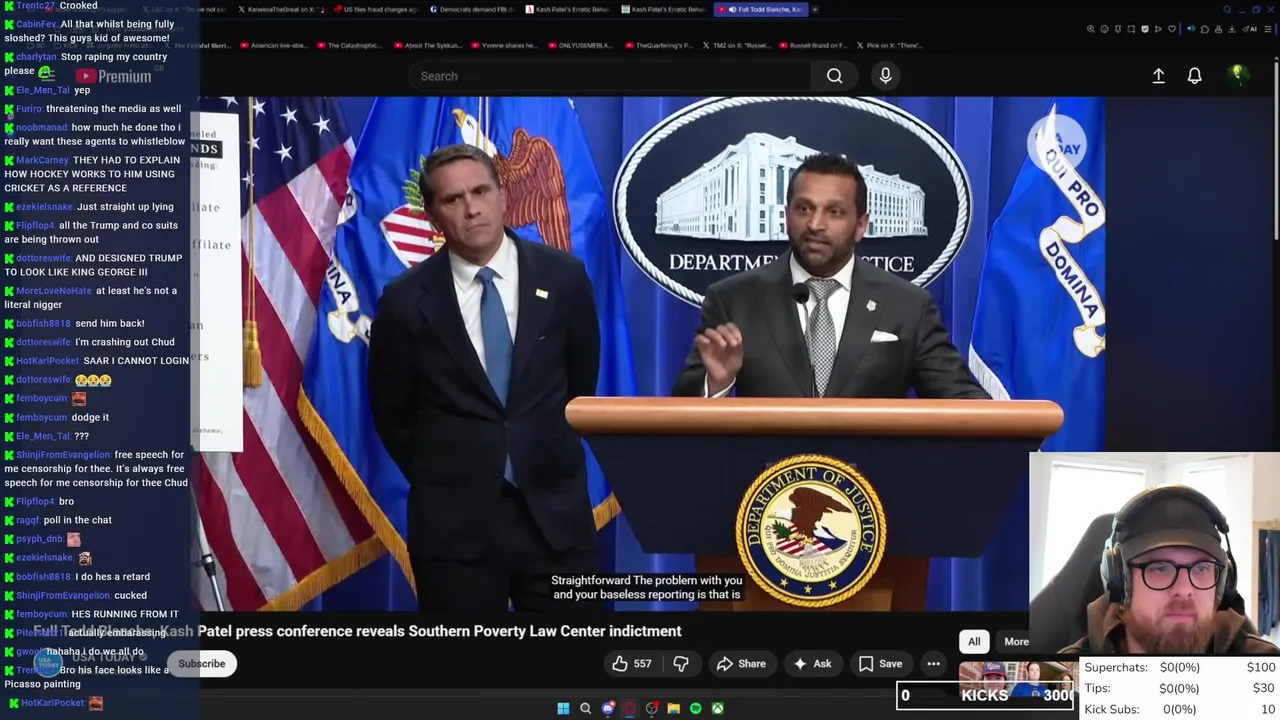Dislike the video with thumbs down
Screen dimensions: 1280x720
681,663
